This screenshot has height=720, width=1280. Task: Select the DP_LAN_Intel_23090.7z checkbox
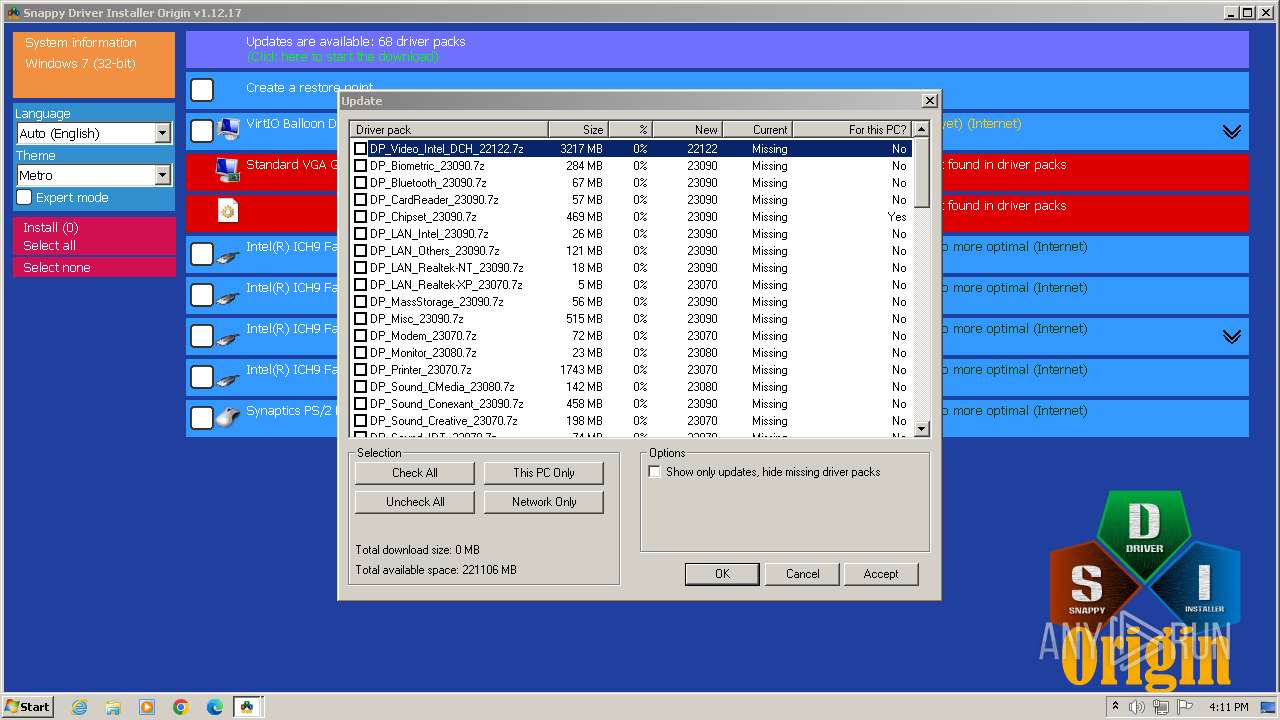tap(361, 234)
